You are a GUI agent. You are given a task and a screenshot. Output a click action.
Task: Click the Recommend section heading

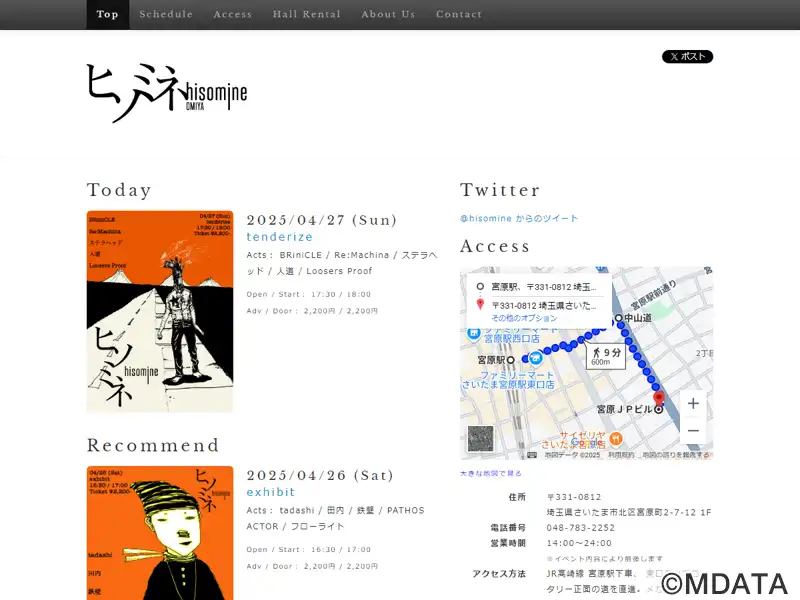click(x=153, y=445)
